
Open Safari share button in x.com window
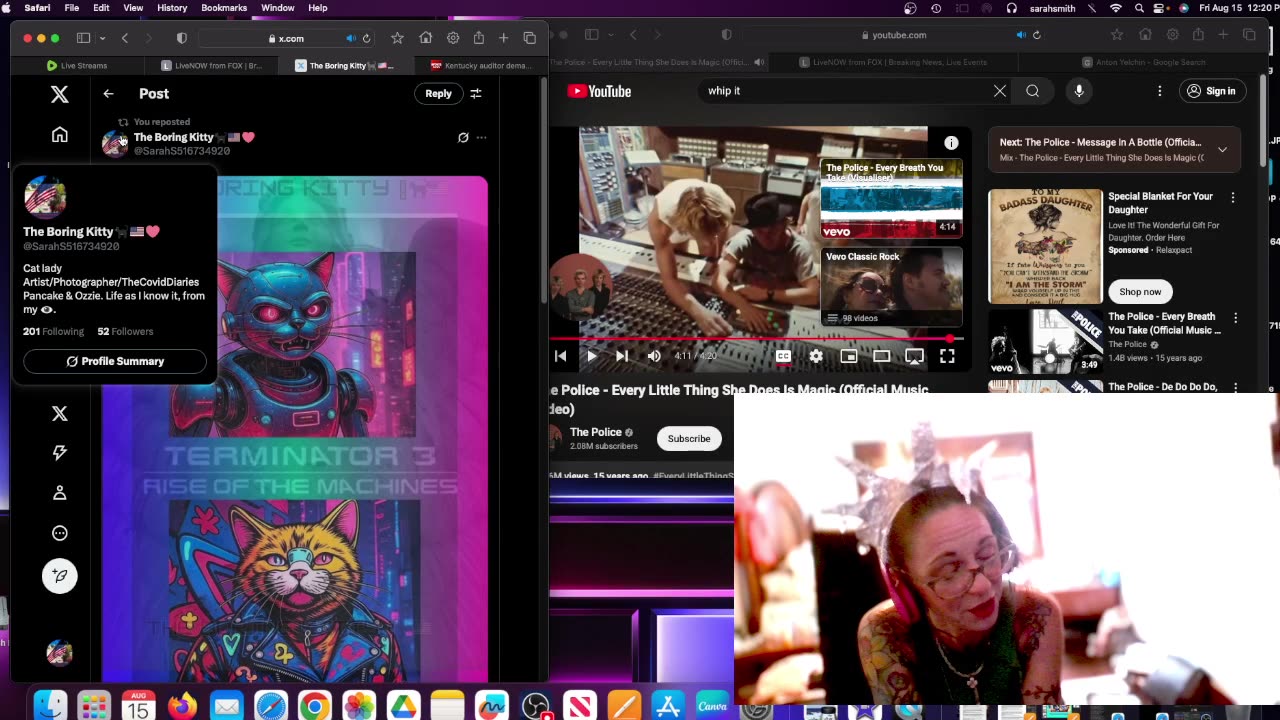click(479, 38)
